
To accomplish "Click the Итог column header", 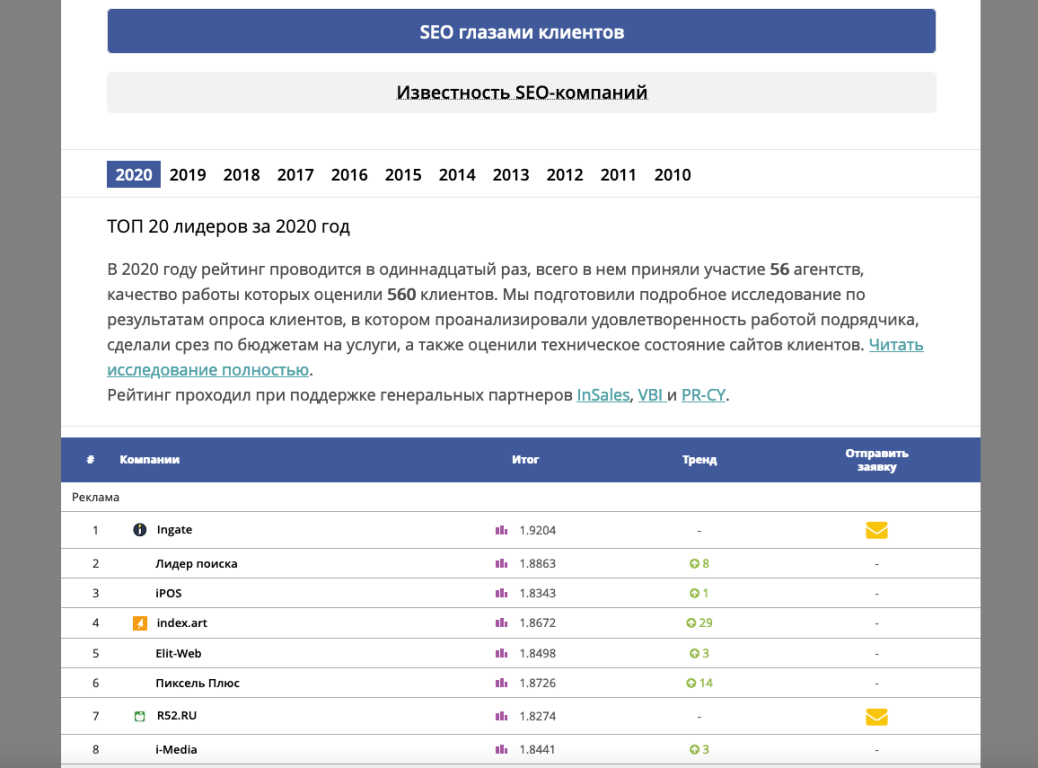I will pos(526,459).
